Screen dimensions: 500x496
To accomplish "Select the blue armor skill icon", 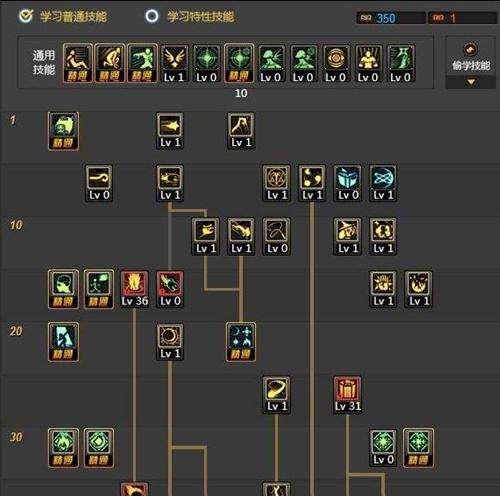I will coord(347,183).
